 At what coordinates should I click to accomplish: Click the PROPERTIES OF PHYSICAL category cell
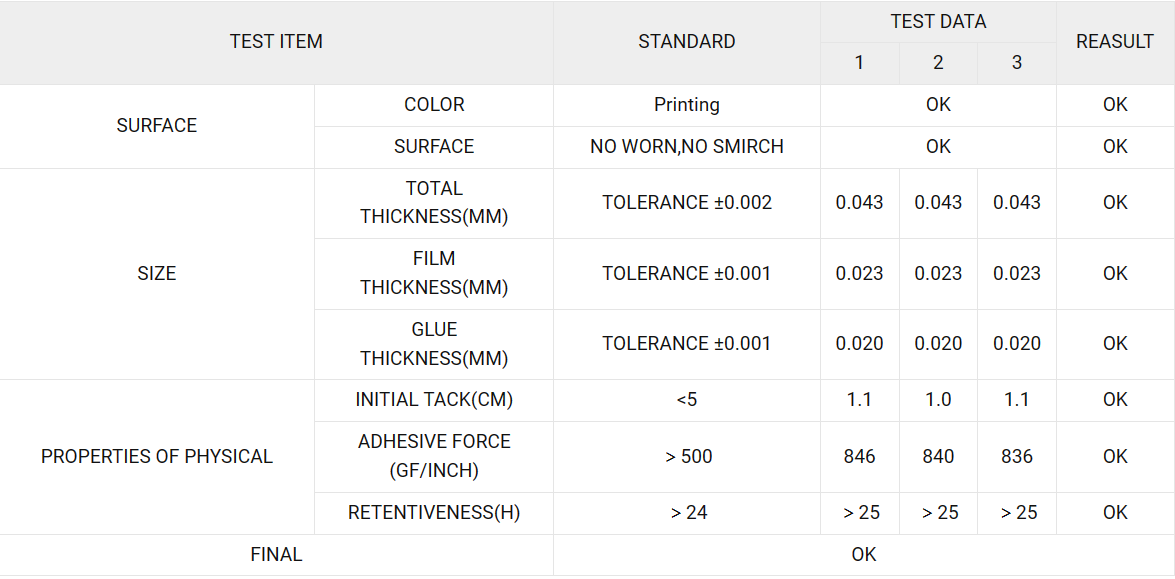click(x=157, y=457)
